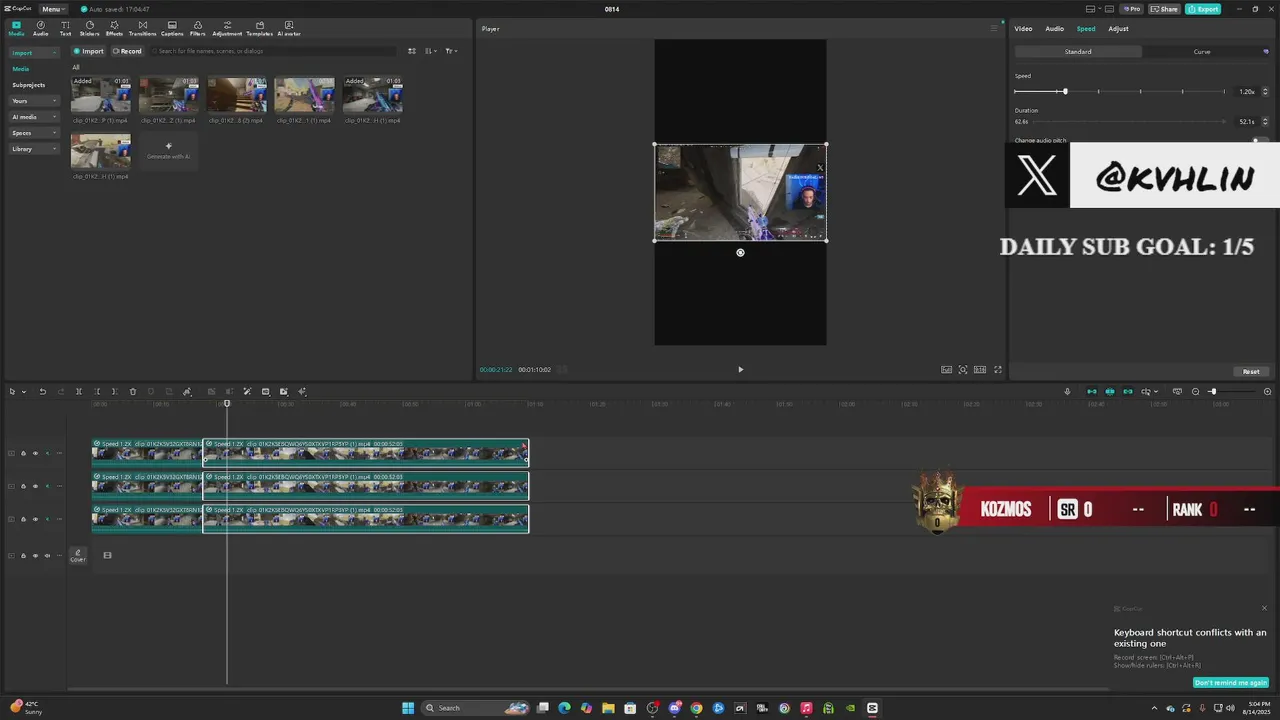This screenshot has width=1280, height=720.
Task: Open the Captions panel
Action: (172, 29)
